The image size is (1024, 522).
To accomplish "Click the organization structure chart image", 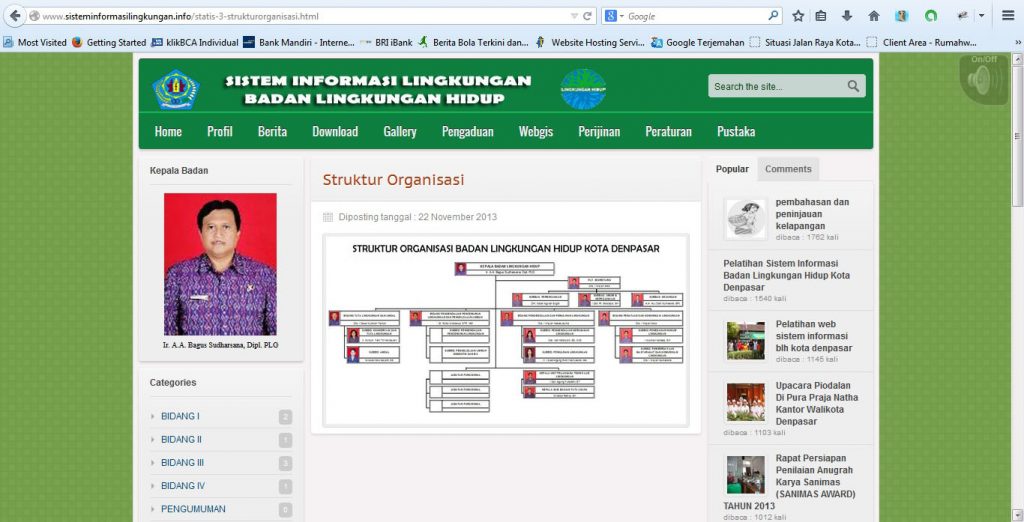I will coord(505,330).
